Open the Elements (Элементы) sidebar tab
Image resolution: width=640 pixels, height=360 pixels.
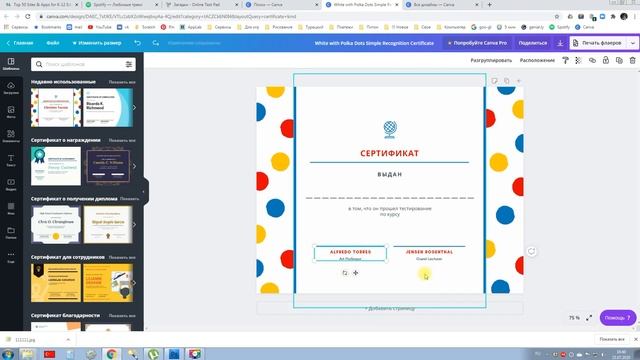point(11,136)
